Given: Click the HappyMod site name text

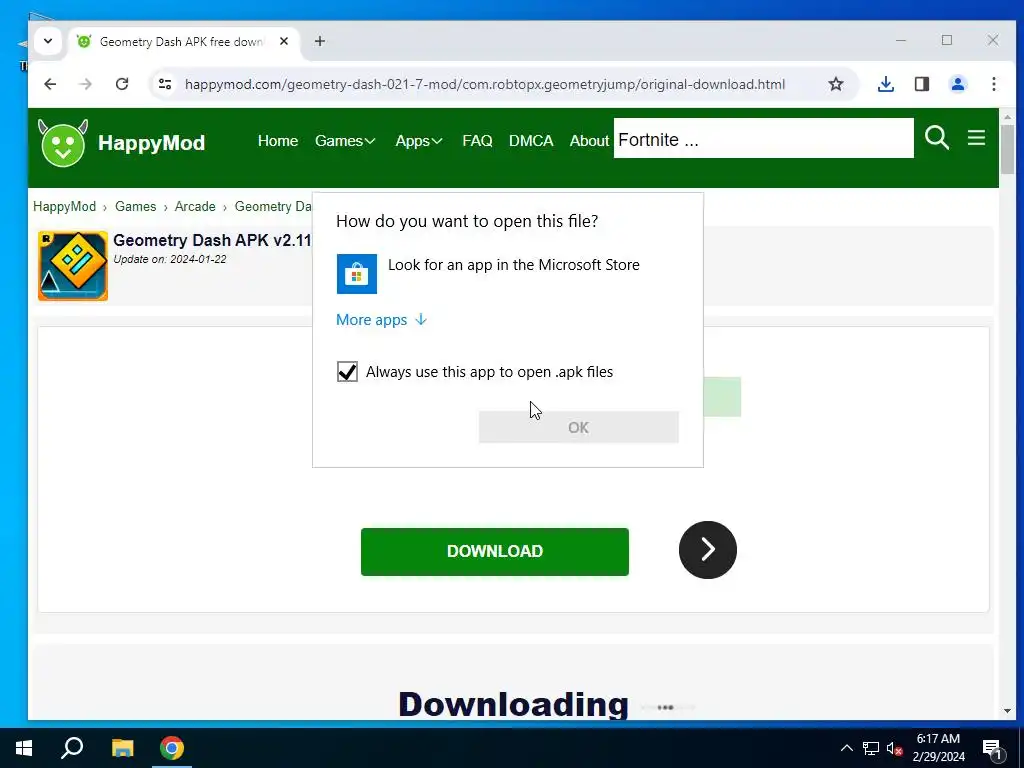Looking at the screenshot, I should pos(152,142).
